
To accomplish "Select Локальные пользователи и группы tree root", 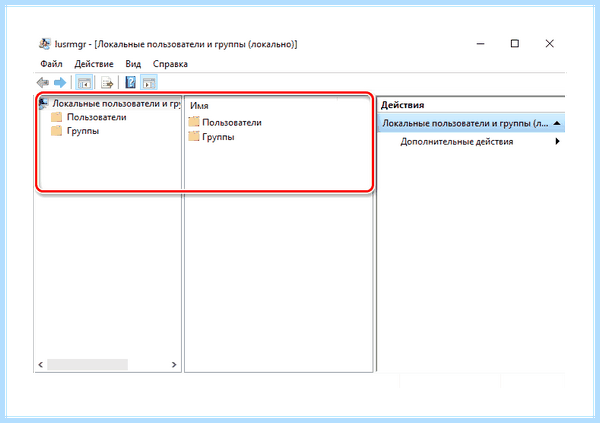I will (x=116, y=104).
